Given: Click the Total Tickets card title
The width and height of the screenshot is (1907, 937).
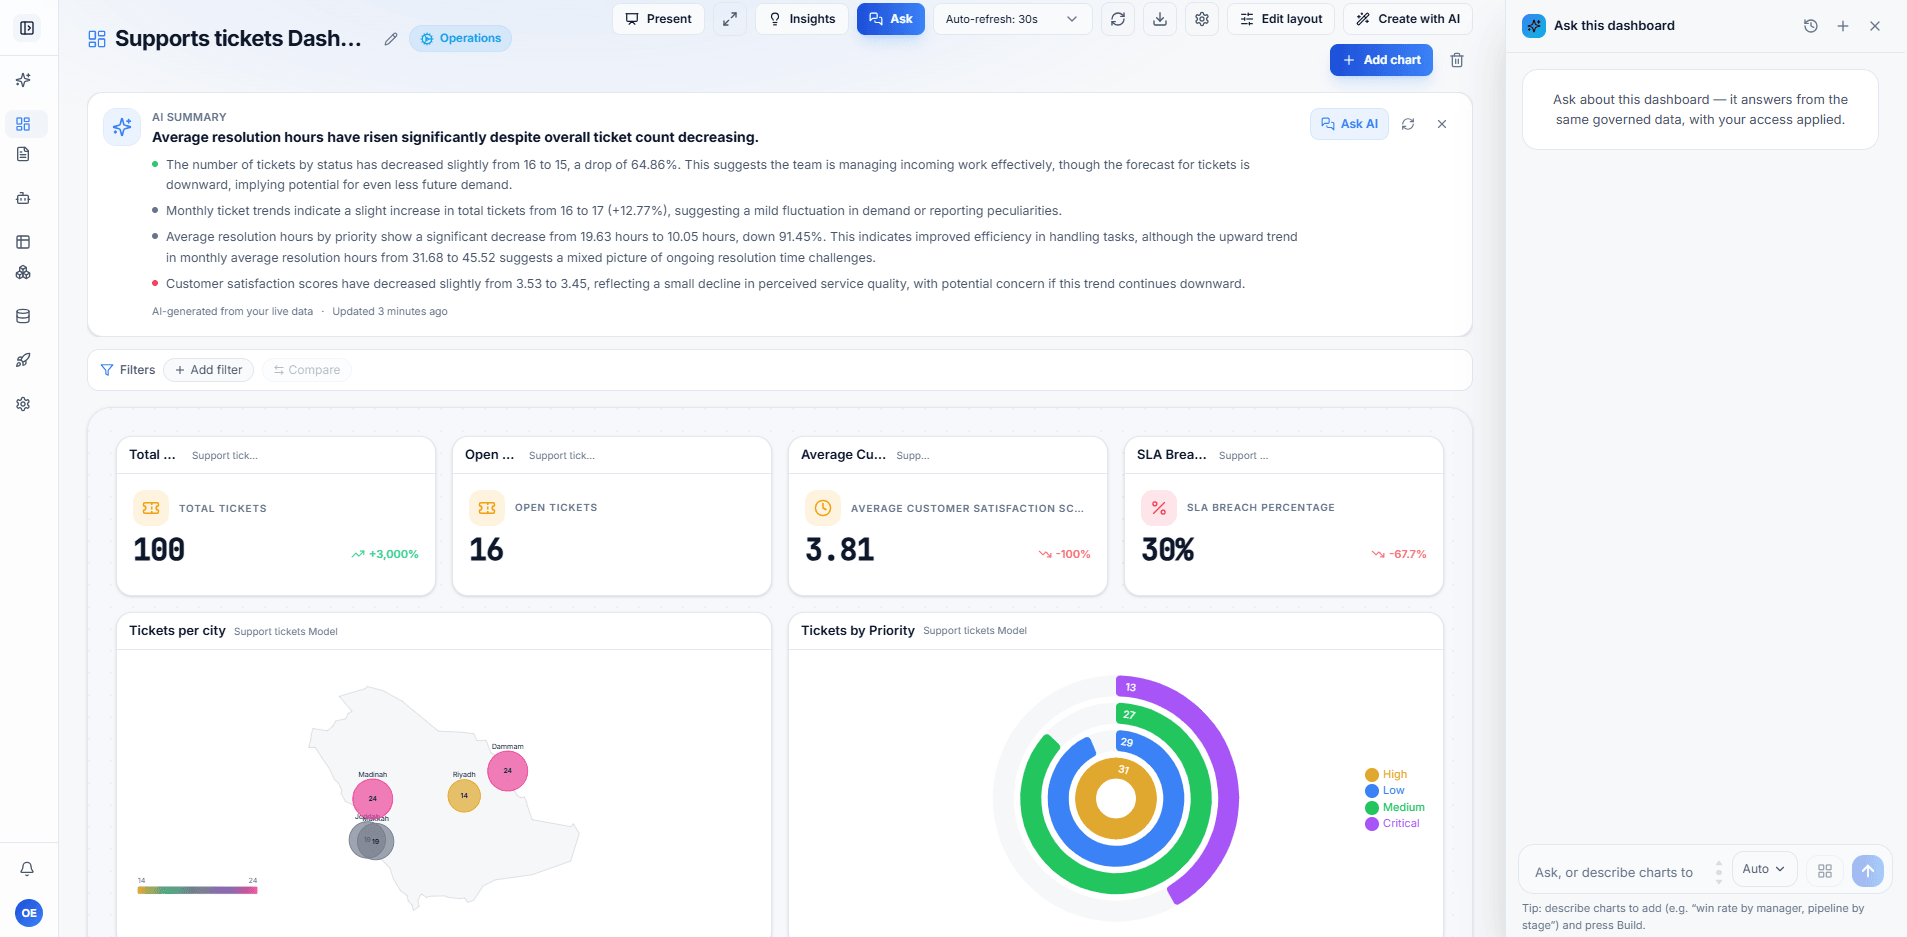Looking at the screenshot, I should click(152, 455).
